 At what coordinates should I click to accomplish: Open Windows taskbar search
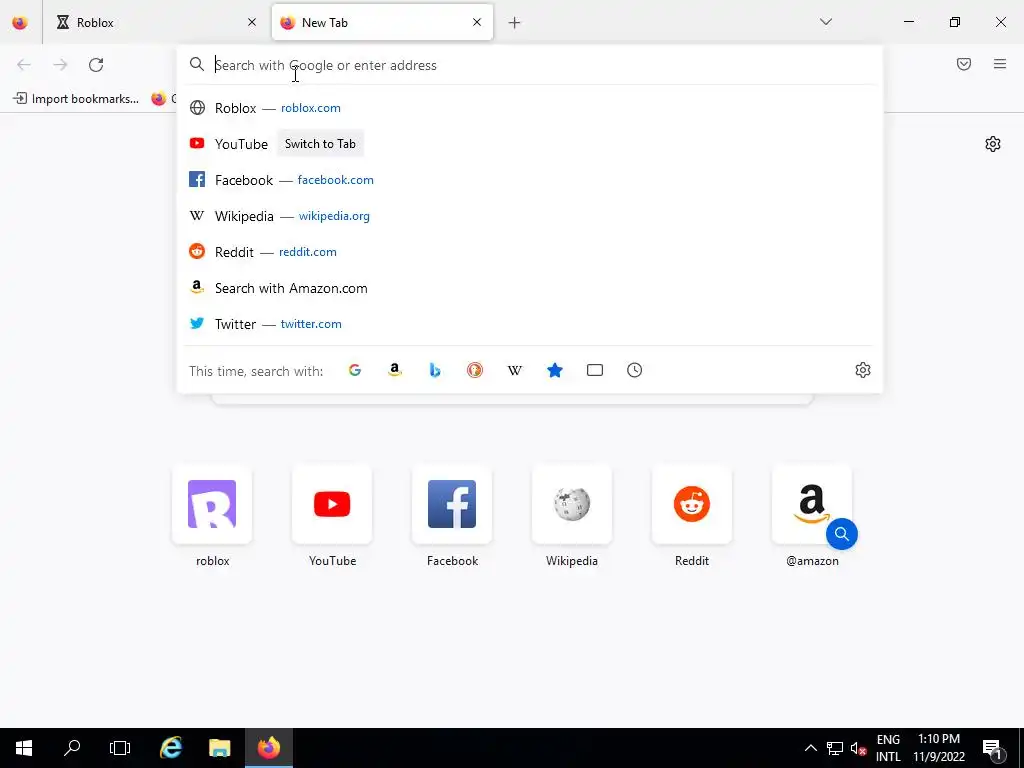(x=72, y=748)
